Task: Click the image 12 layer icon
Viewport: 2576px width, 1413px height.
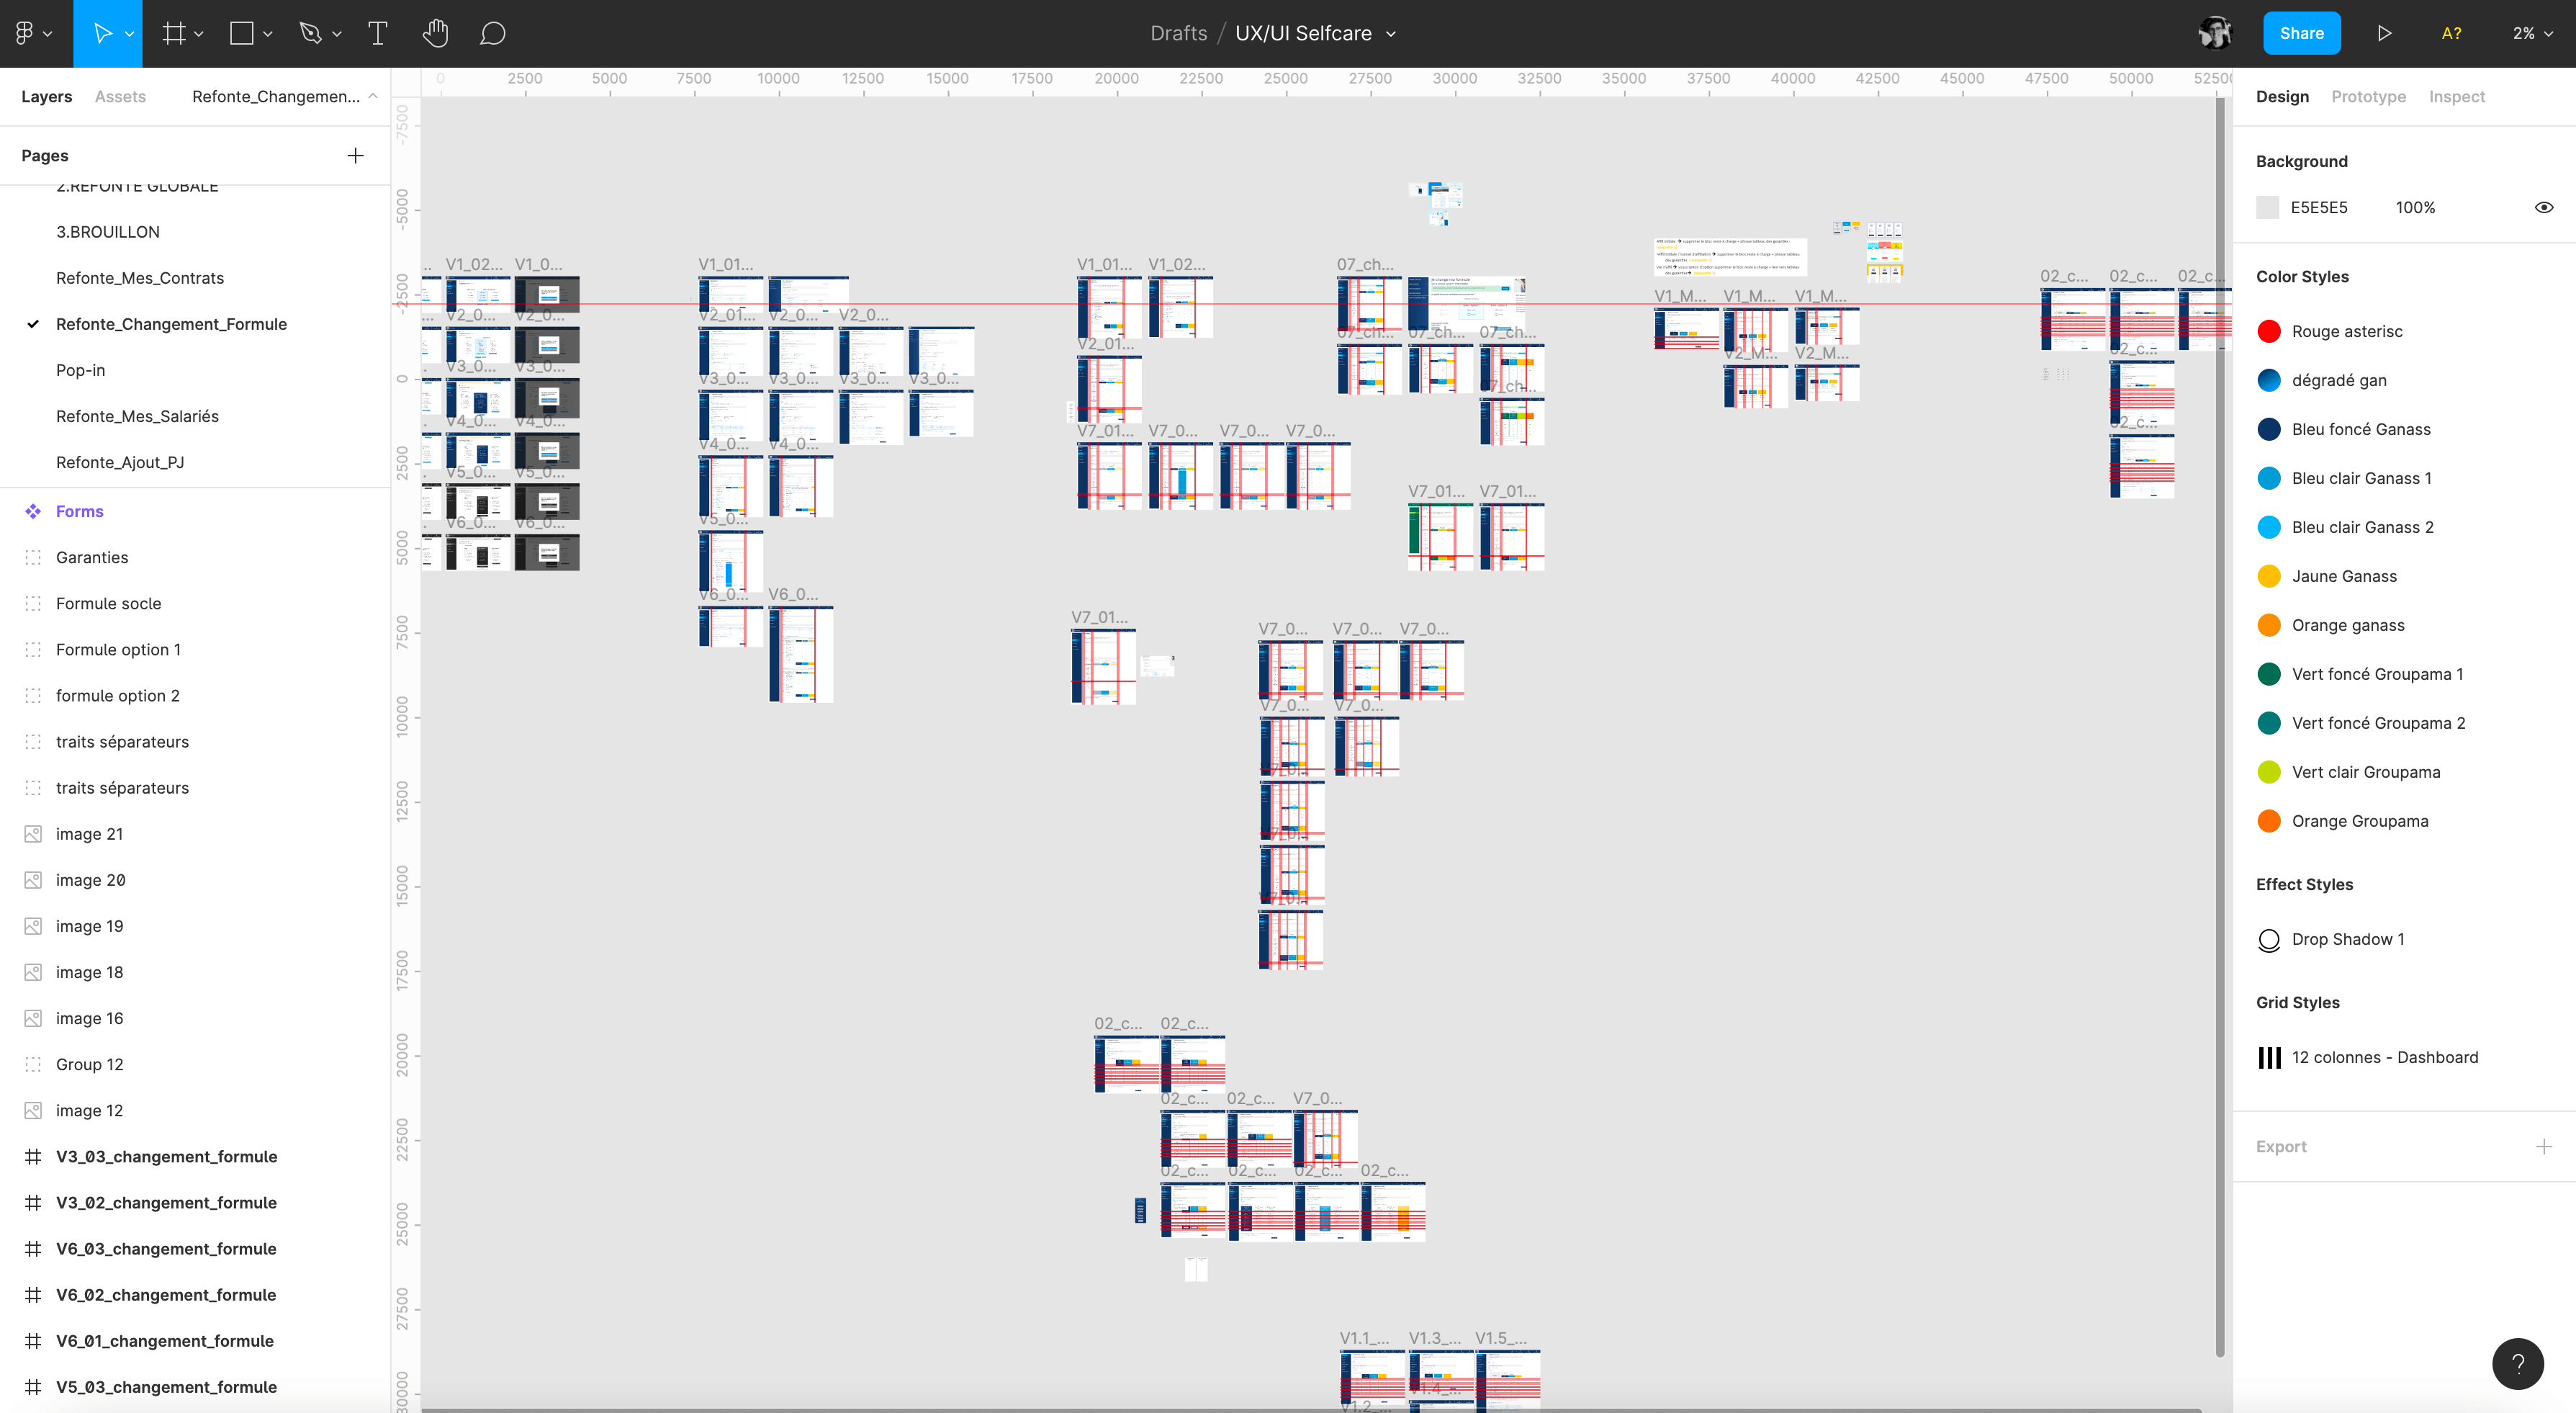Action: (33, 1110)
